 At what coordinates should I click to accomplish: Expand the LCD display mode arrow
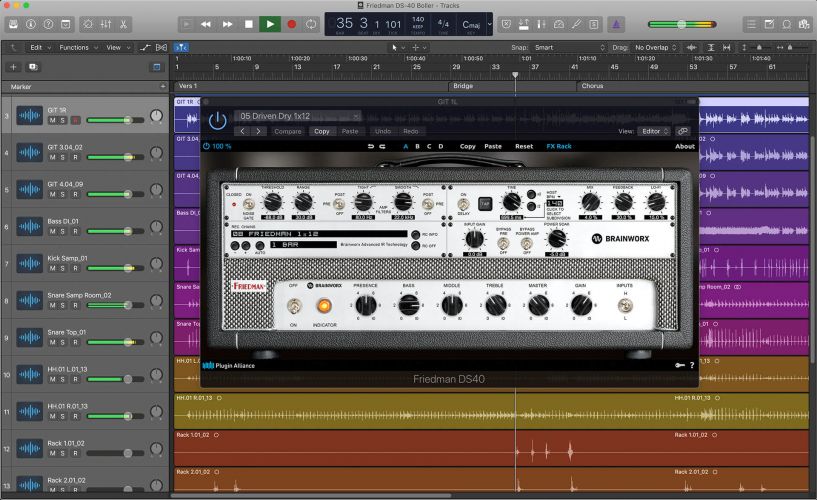489,24
